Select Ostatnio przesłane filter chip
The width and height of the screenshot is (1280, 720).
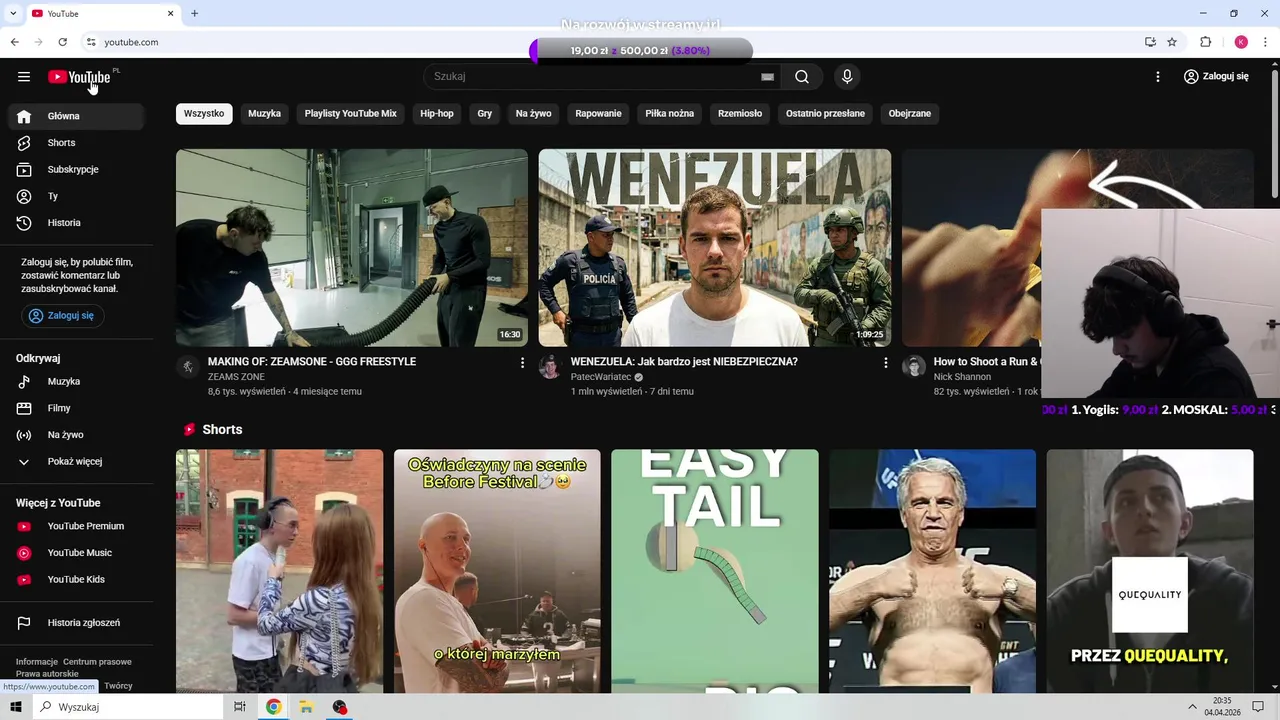(x=825, y=114)
